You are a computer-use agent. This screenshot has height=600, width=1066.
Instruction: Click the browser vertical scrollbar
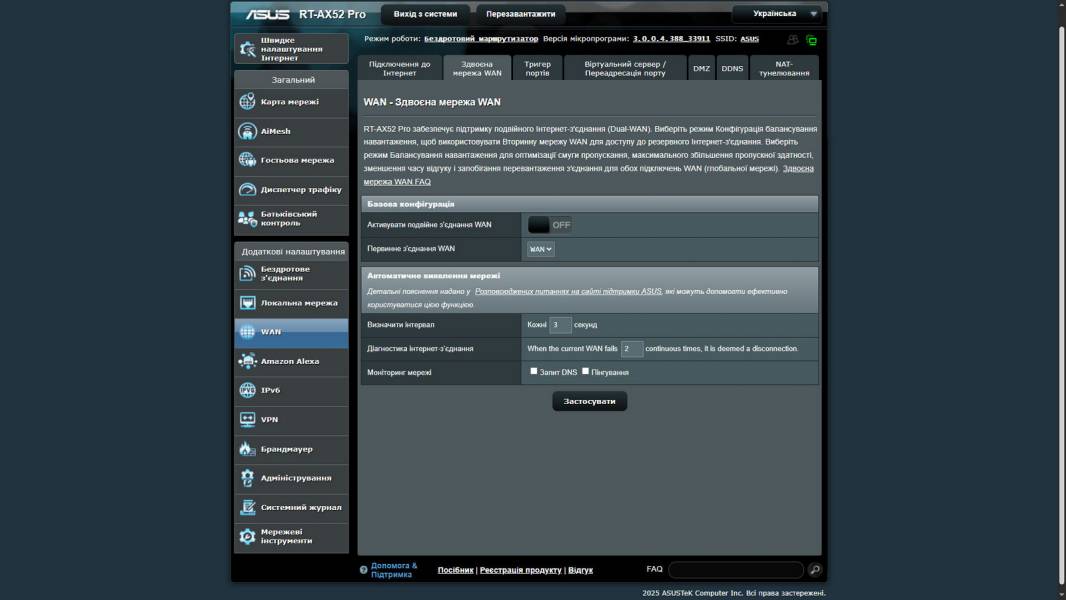(x=1061, y=300)
